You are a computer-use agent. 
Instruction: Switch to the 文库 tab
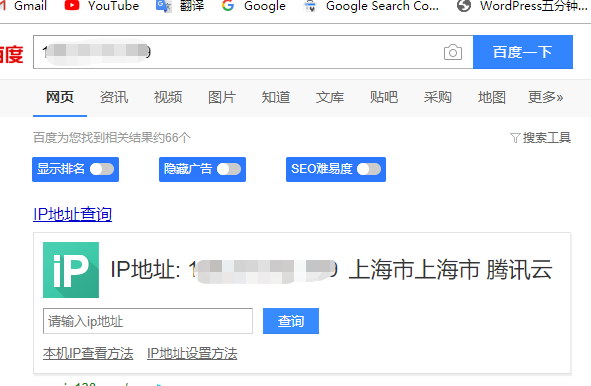tap(330, 97)
